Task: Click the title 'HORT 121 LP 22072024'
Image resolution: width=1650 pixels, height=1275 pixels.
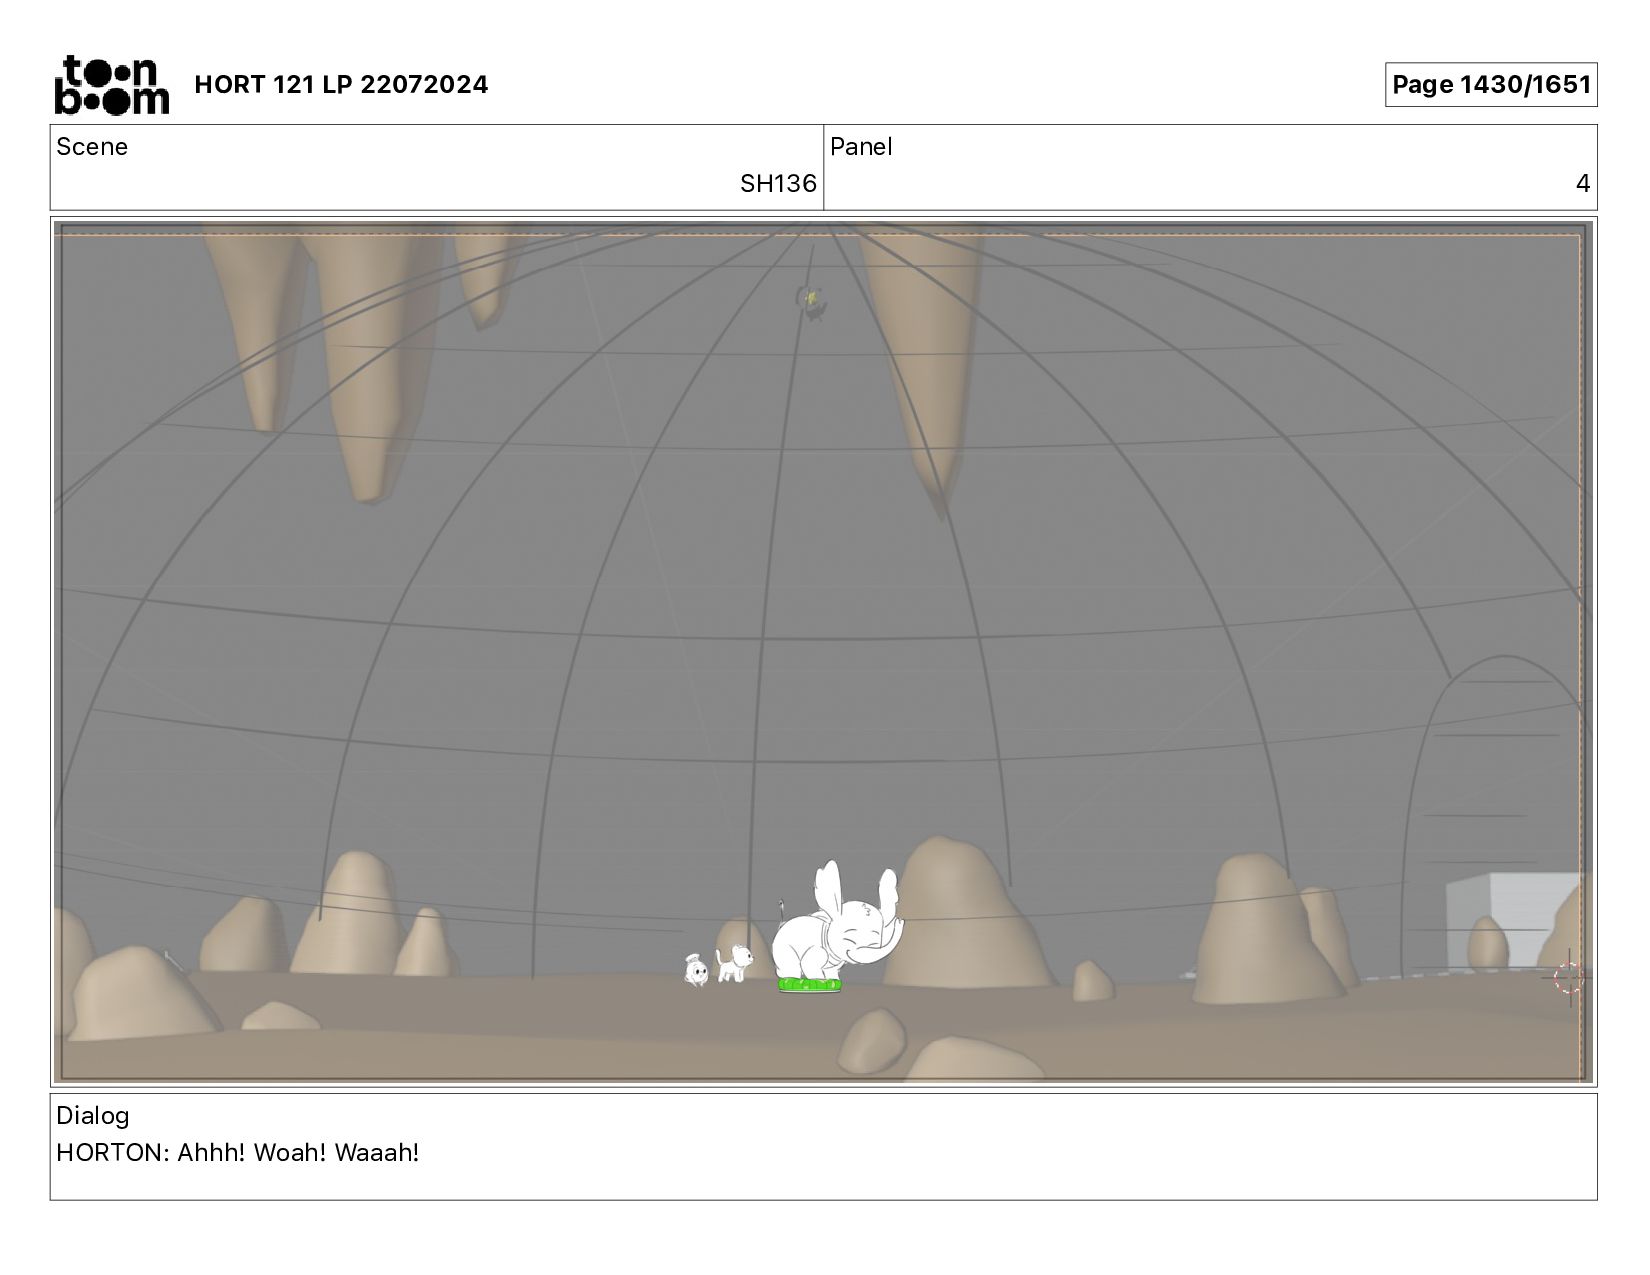Action: coord(341,85)
